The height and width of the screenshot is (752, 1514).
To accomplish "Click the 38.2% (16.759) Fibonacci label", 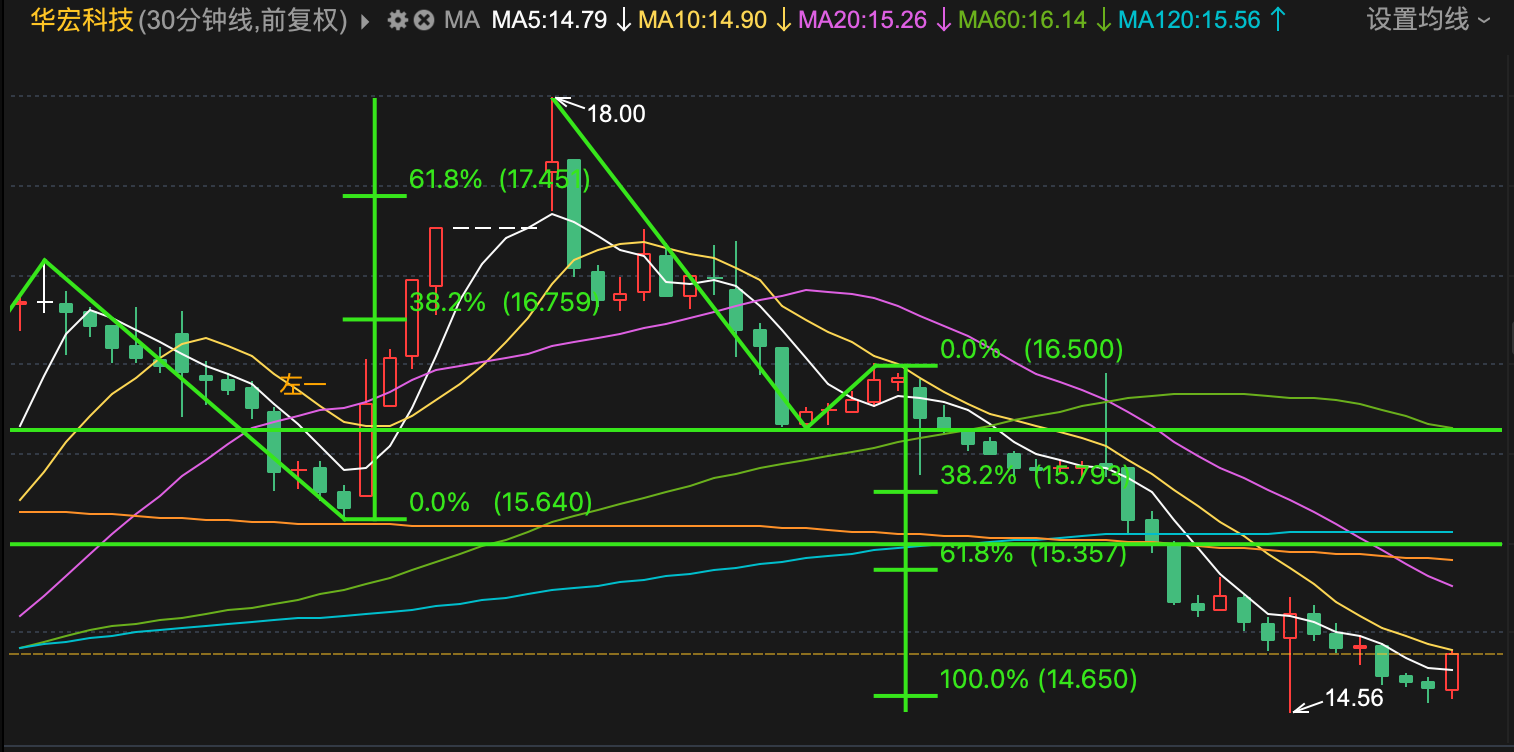I will click(x=504, y=302).
